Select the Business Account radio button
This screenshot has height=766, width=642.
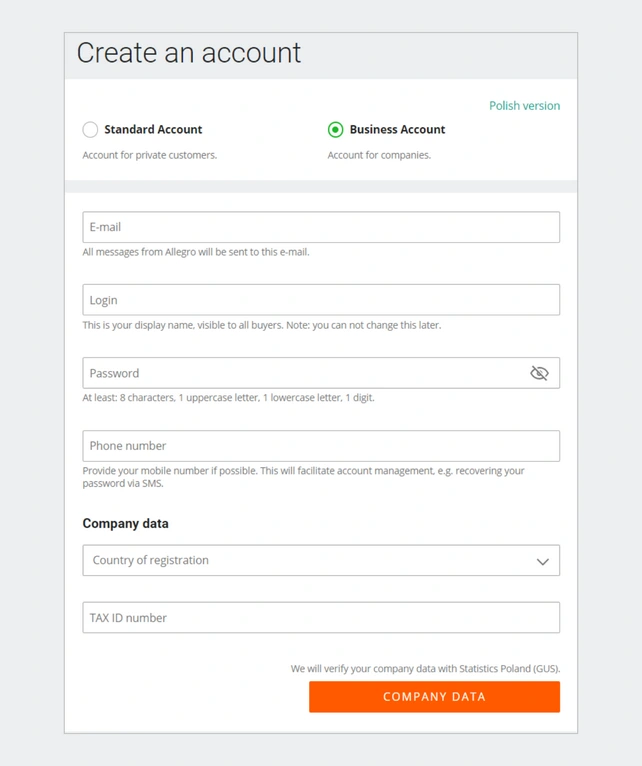pyautogui.click(x=335, y=129)
